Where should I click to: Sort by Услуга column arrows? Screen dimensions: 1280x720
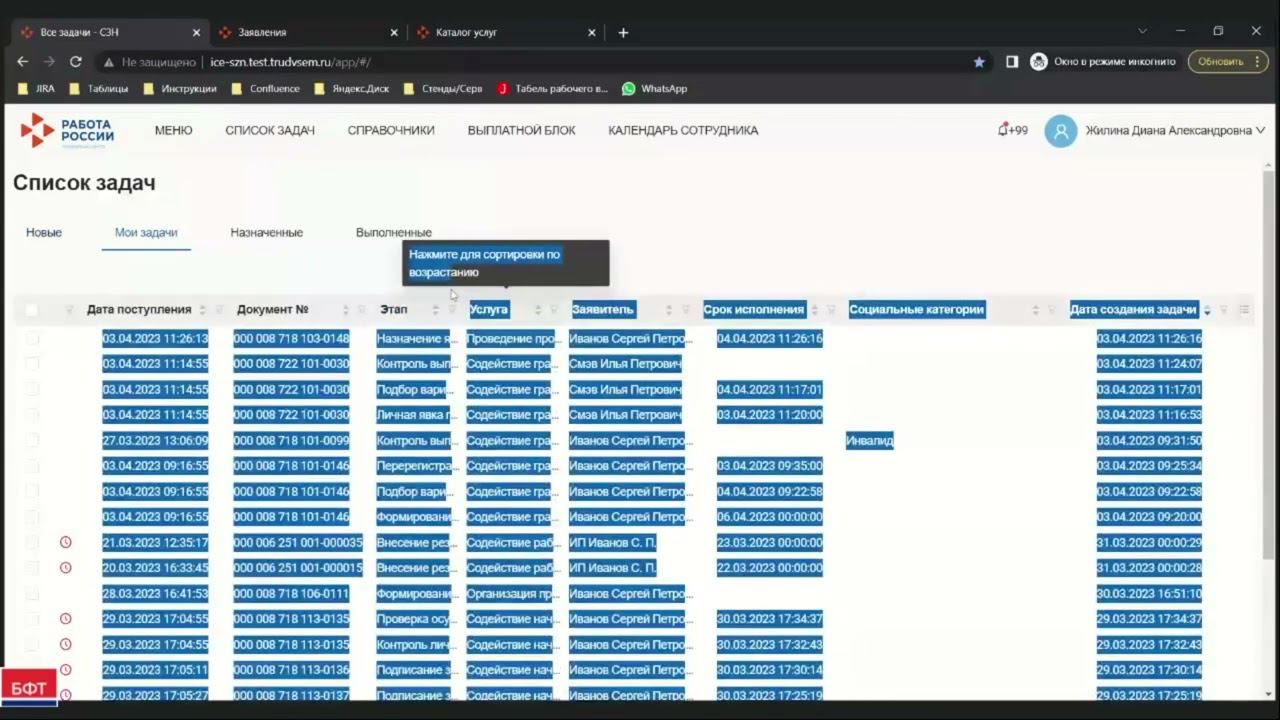[x=538, y=310]
